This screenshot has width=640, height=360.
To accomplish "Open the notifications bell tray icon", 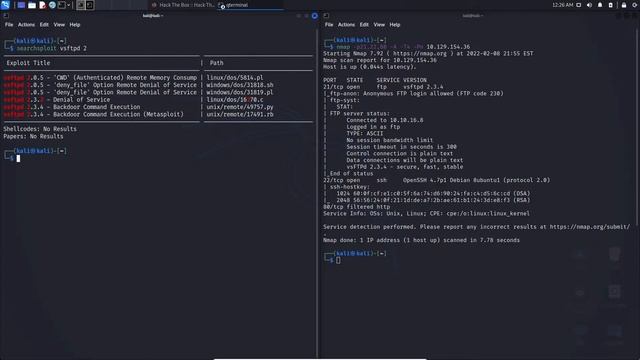I will point(600,5).
